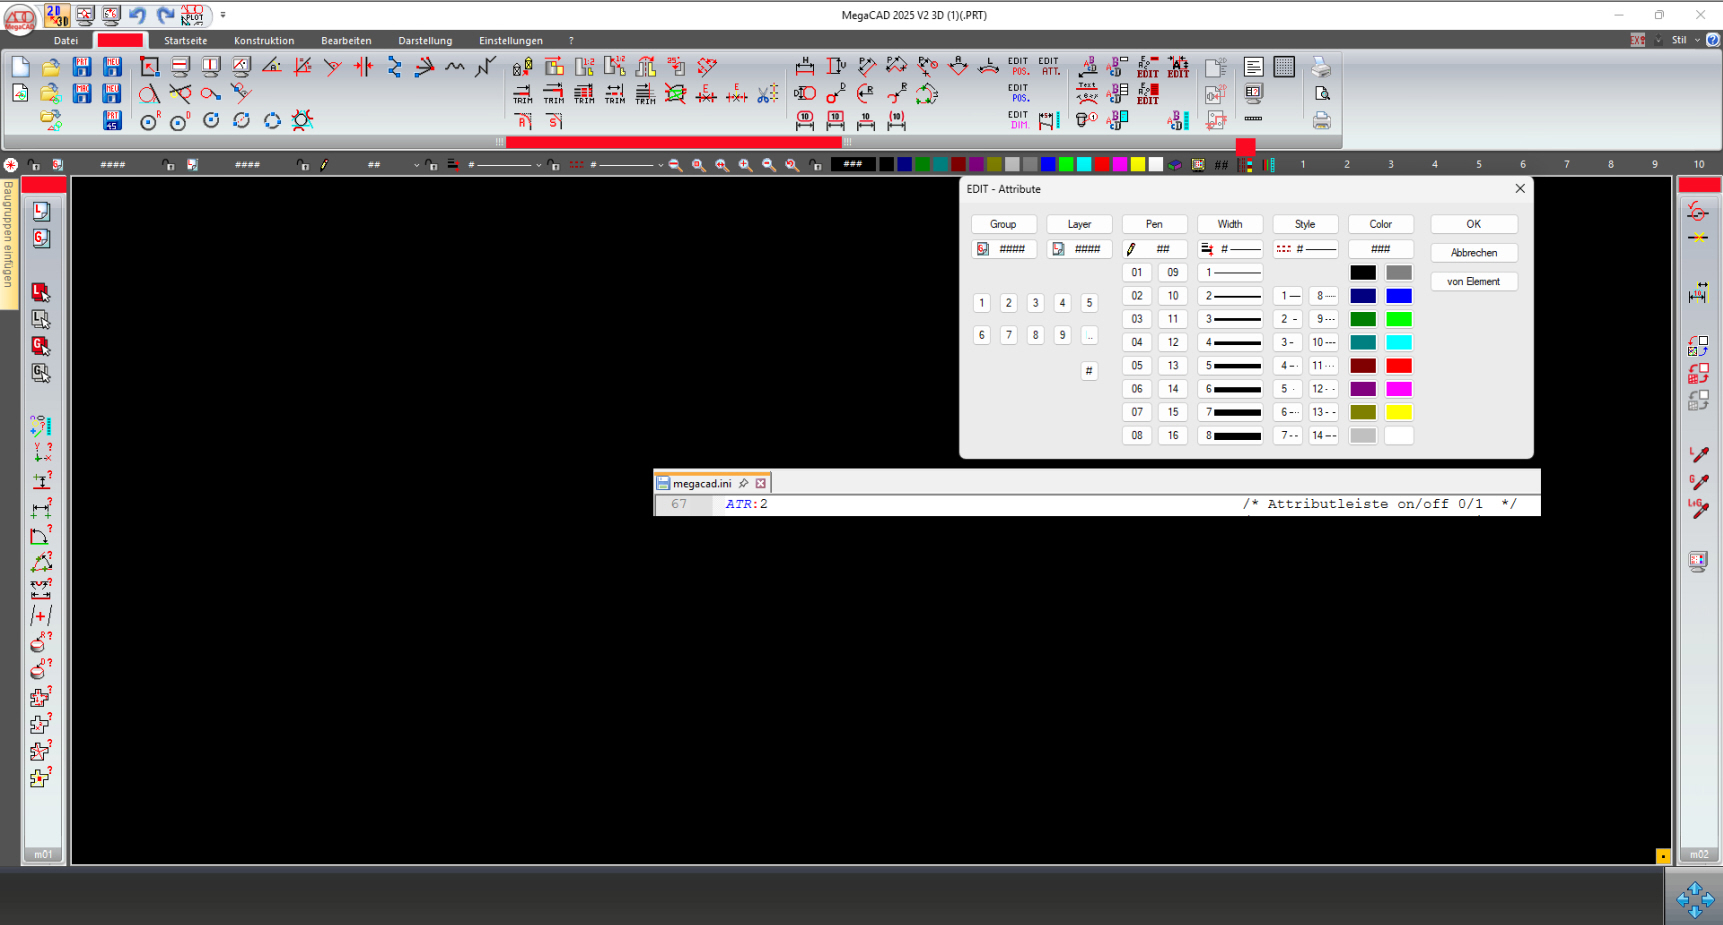Pick the yellow swatch in the top attribute bar

[x=1138, y=165]
